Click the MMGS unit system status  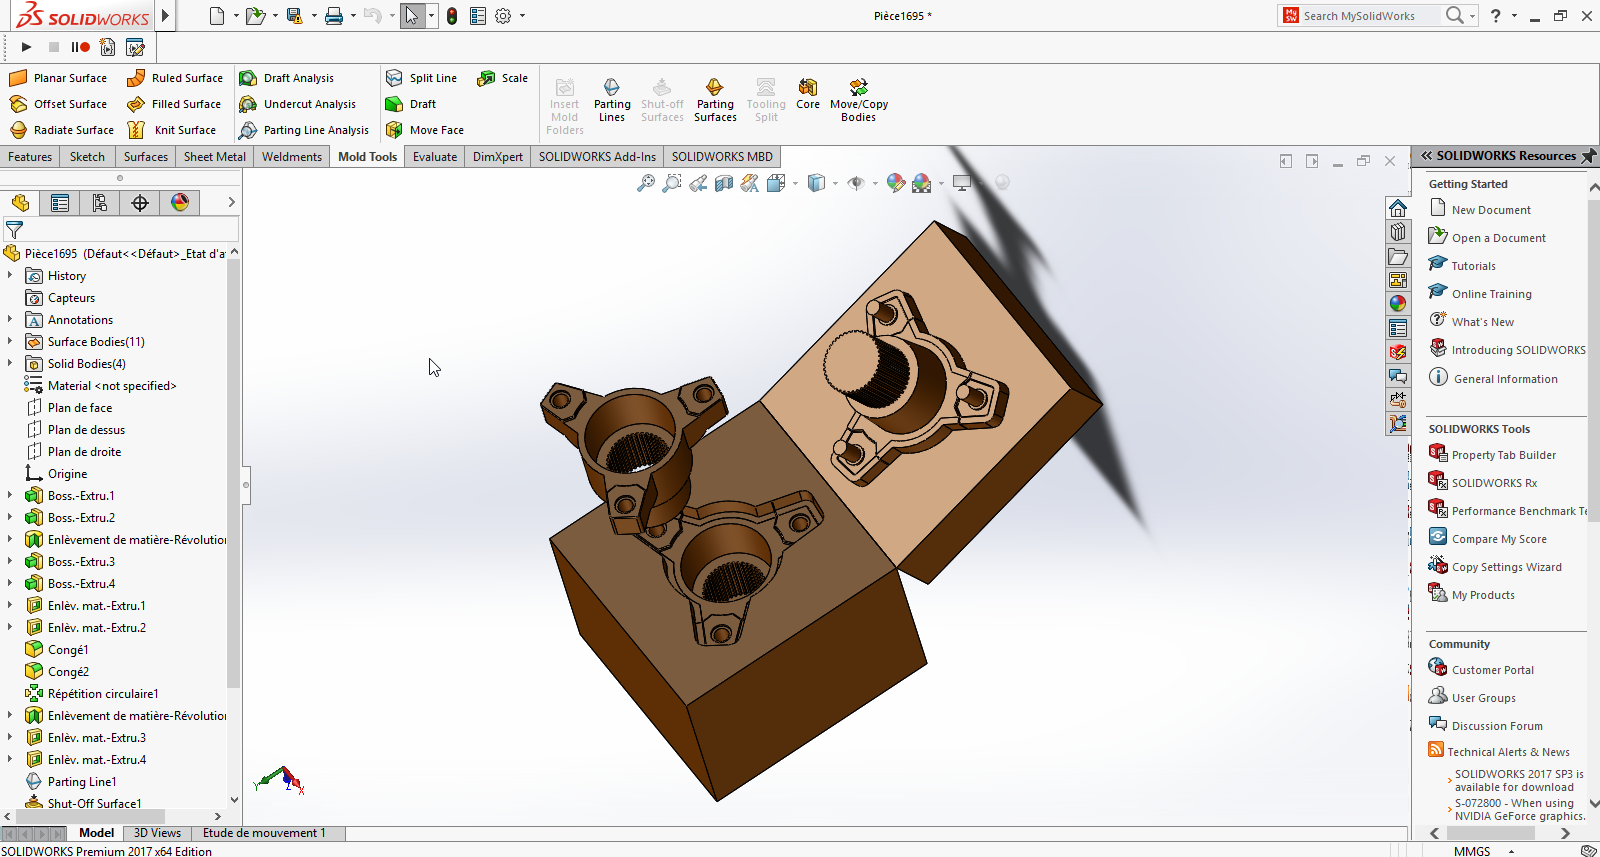1472,851
